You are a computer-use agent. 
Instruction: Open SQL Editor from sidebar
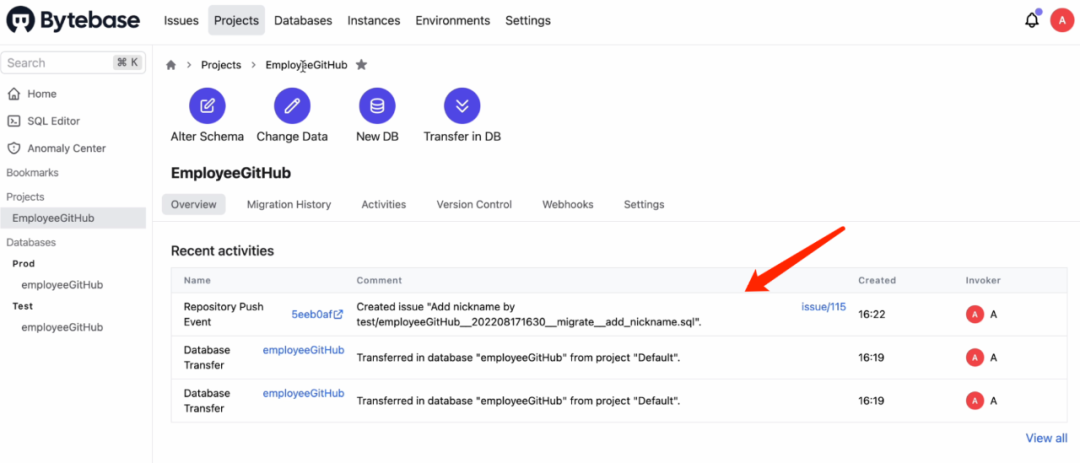point(53,121)
